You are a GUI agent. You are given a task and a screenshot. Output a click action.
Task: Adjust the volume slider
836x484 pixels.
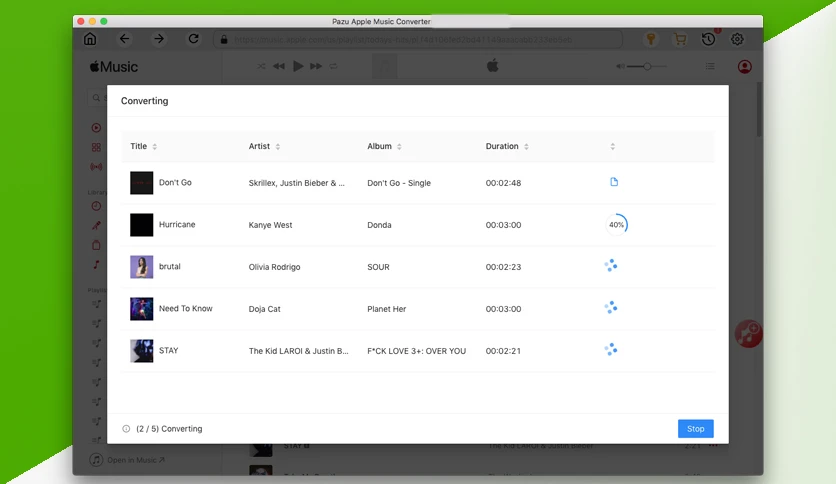[647, 67]
